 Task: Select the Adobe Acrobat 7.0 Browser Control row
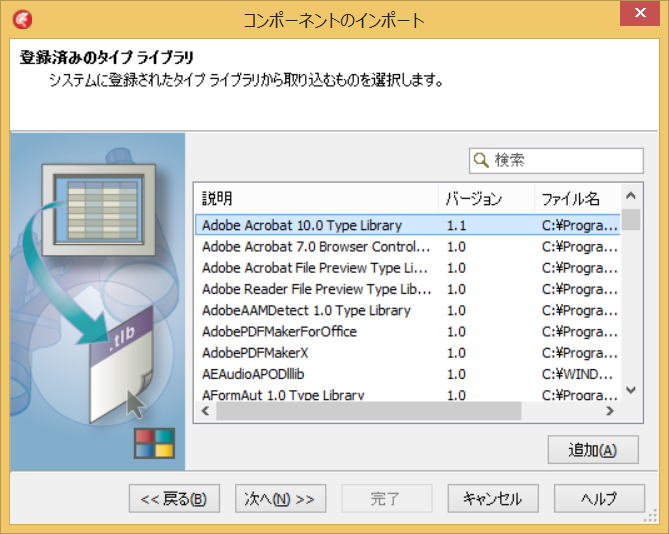pyautogui.click(x=407, y=247)
